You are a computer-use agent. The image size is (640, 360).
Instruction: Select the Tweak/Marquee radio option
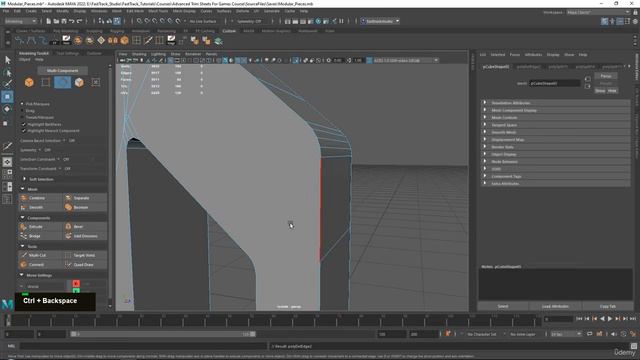click(x=22, y=117)
